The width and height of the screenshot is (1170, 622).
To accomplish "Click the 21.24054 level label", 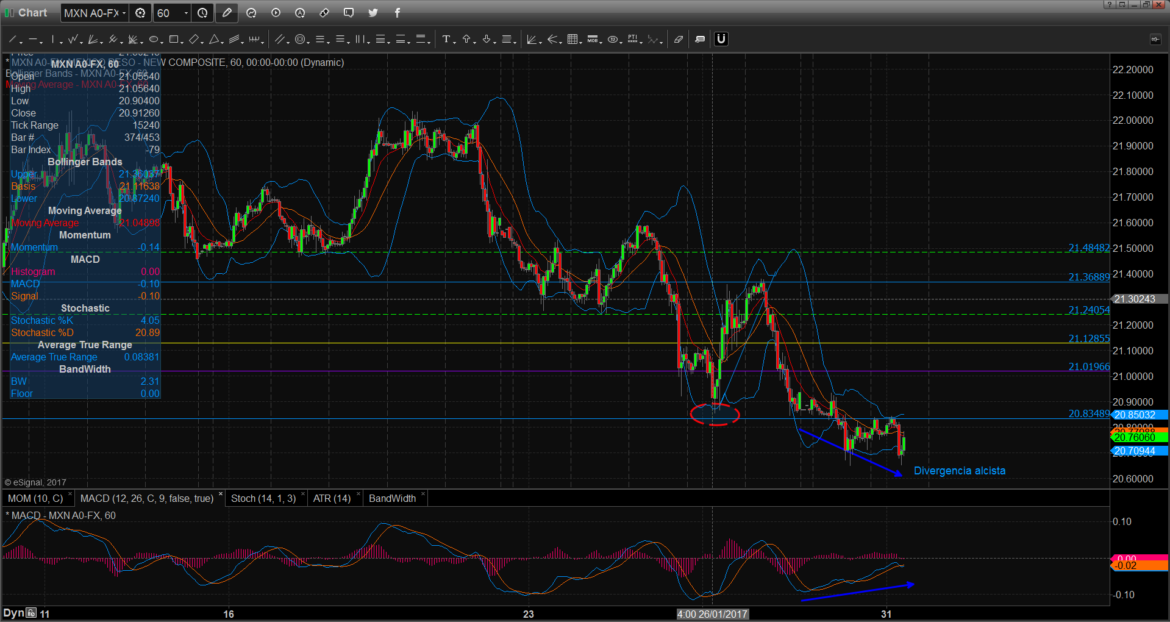I will pos(1089,310).
